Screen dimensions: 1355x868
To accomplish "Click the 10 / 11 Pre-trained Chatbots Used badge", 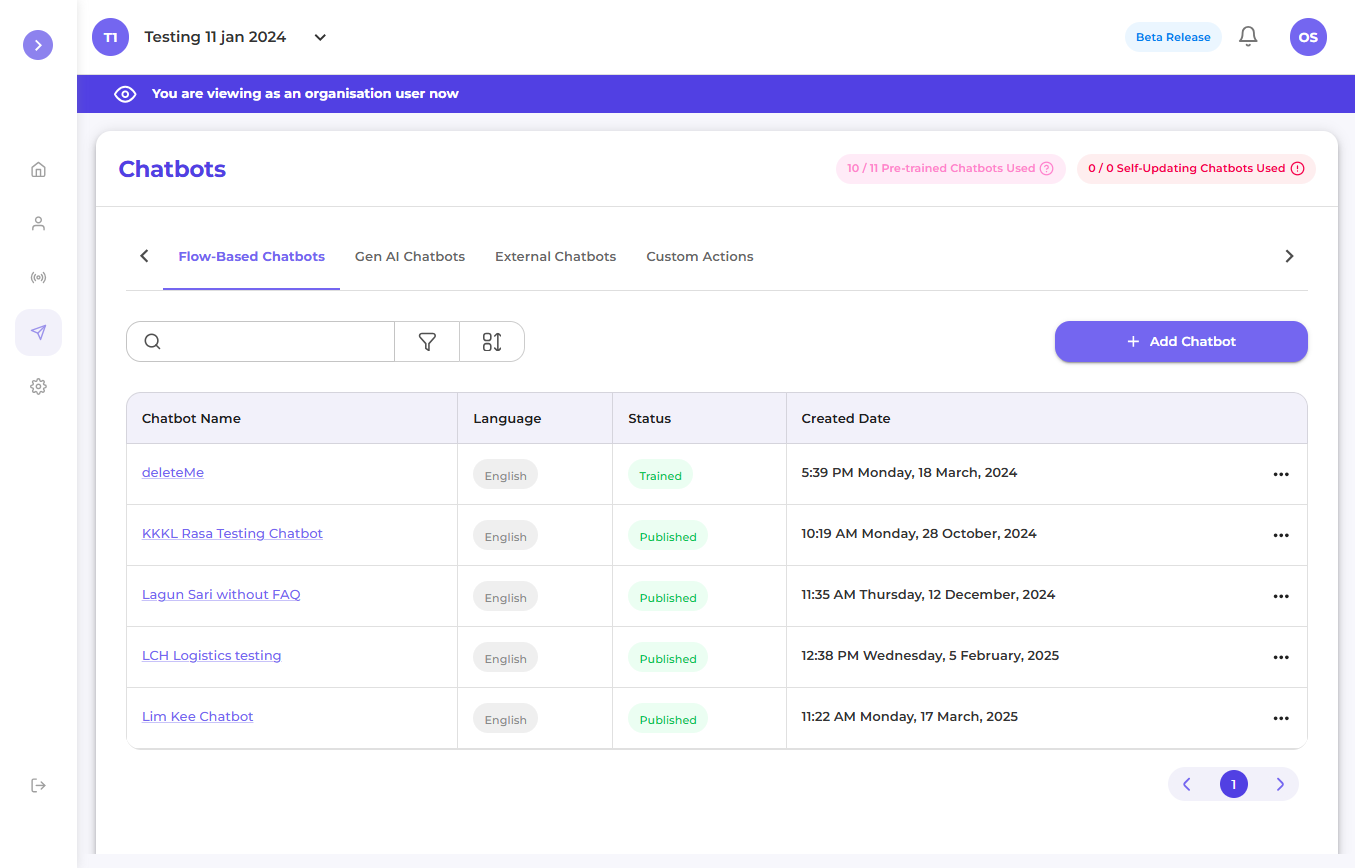I will pyautogui.click(x=951, y=168).
